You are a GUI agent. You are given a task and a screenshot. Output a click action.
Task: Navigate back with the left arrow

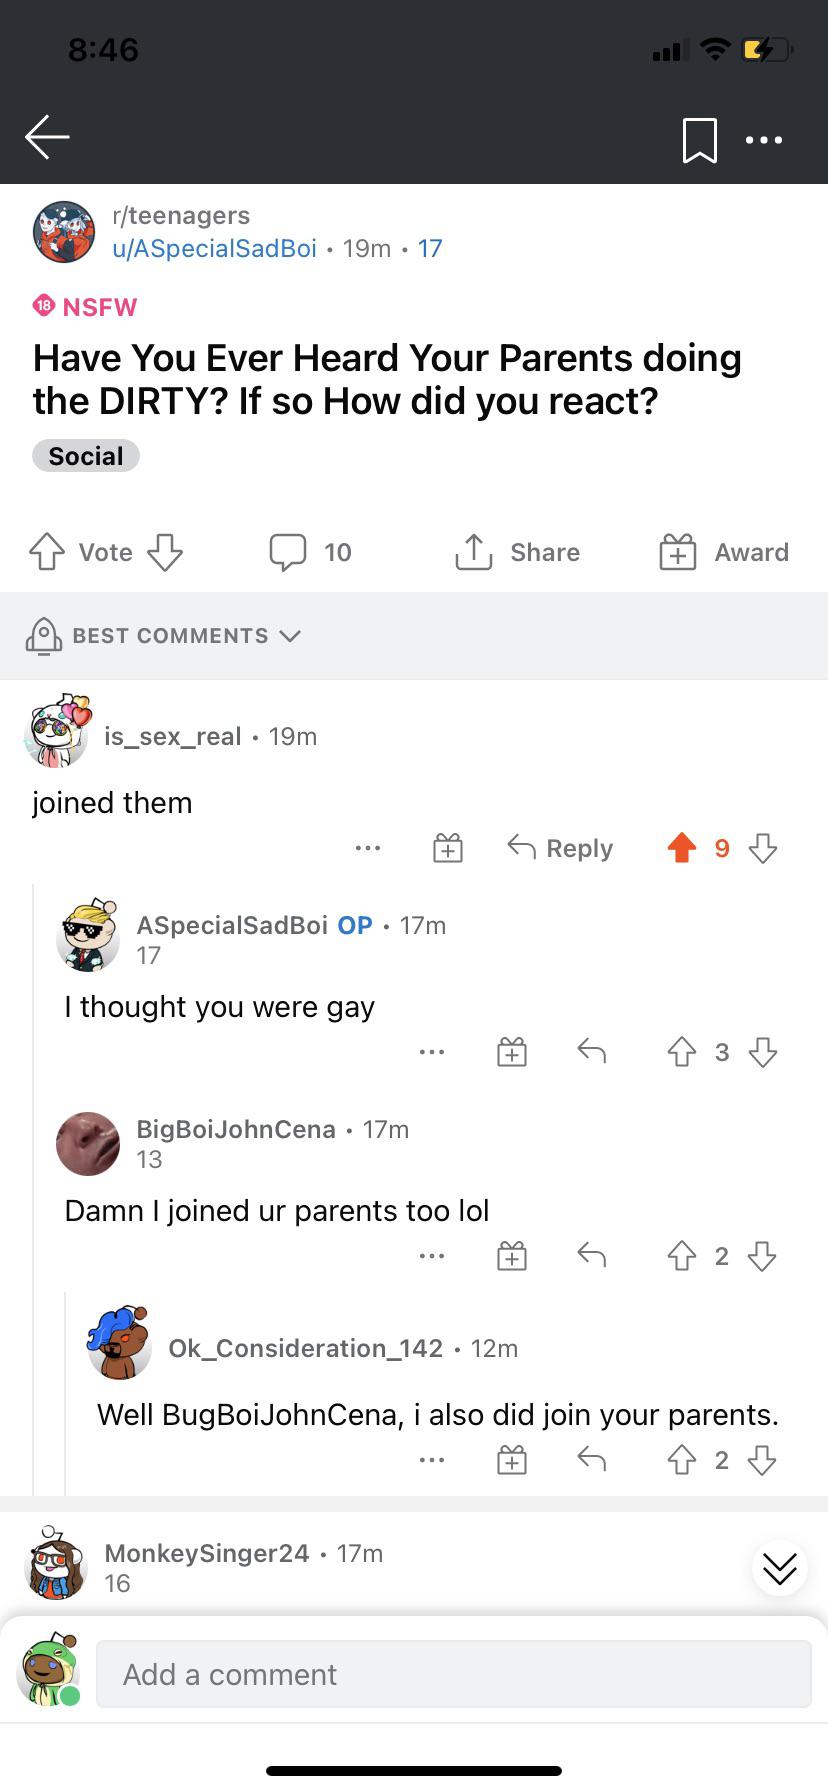(46, 137)
